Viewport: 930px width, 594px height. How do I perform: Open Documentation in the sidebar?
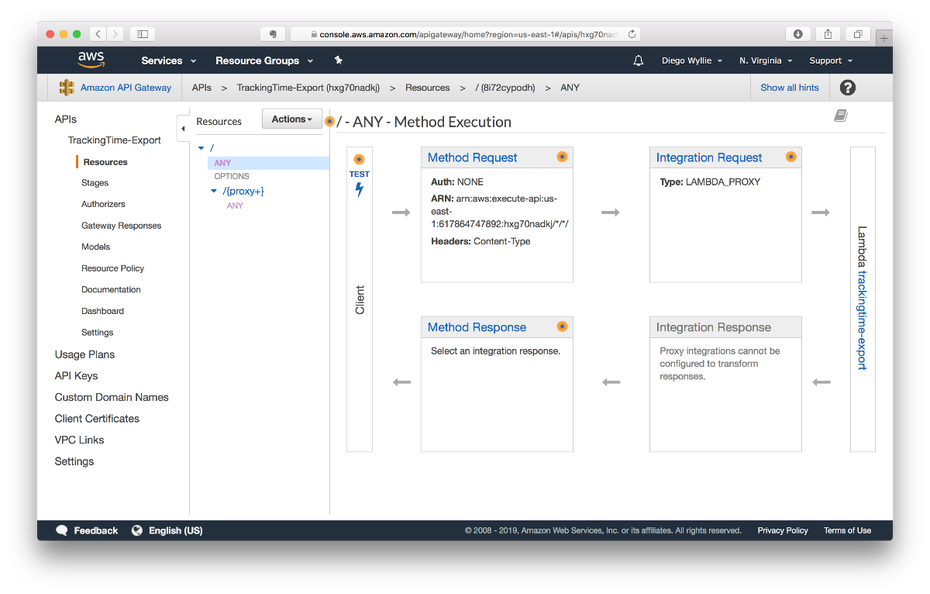click(111, 290)
